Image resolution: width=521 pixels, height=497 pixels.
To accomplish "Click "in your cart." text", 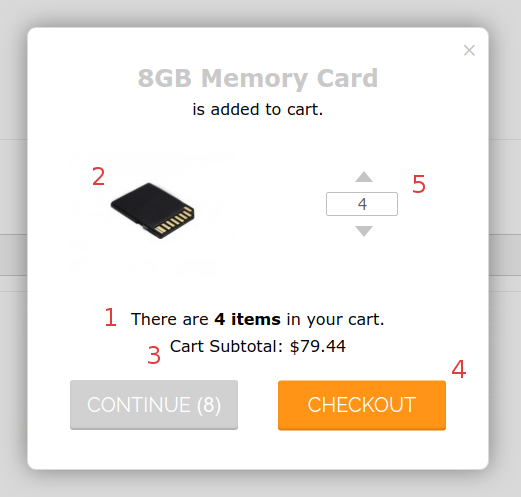I will pyautogui.click(x=335, y=319).
